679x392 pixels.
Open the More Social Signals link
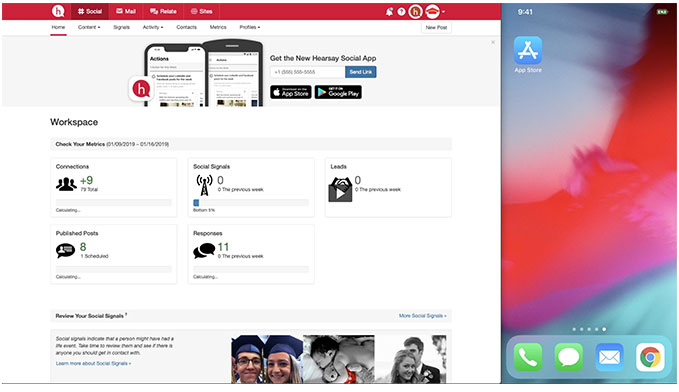[x=422, y=316]
